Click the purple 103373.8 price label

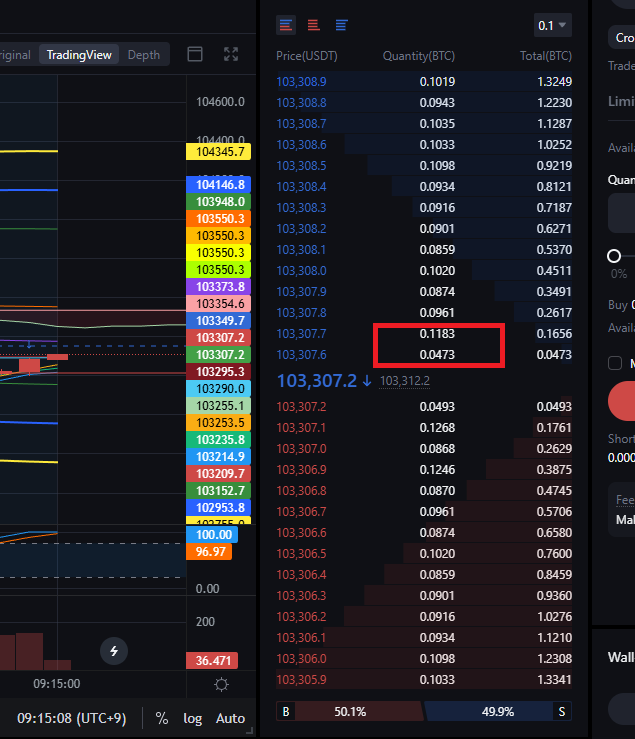219,287
